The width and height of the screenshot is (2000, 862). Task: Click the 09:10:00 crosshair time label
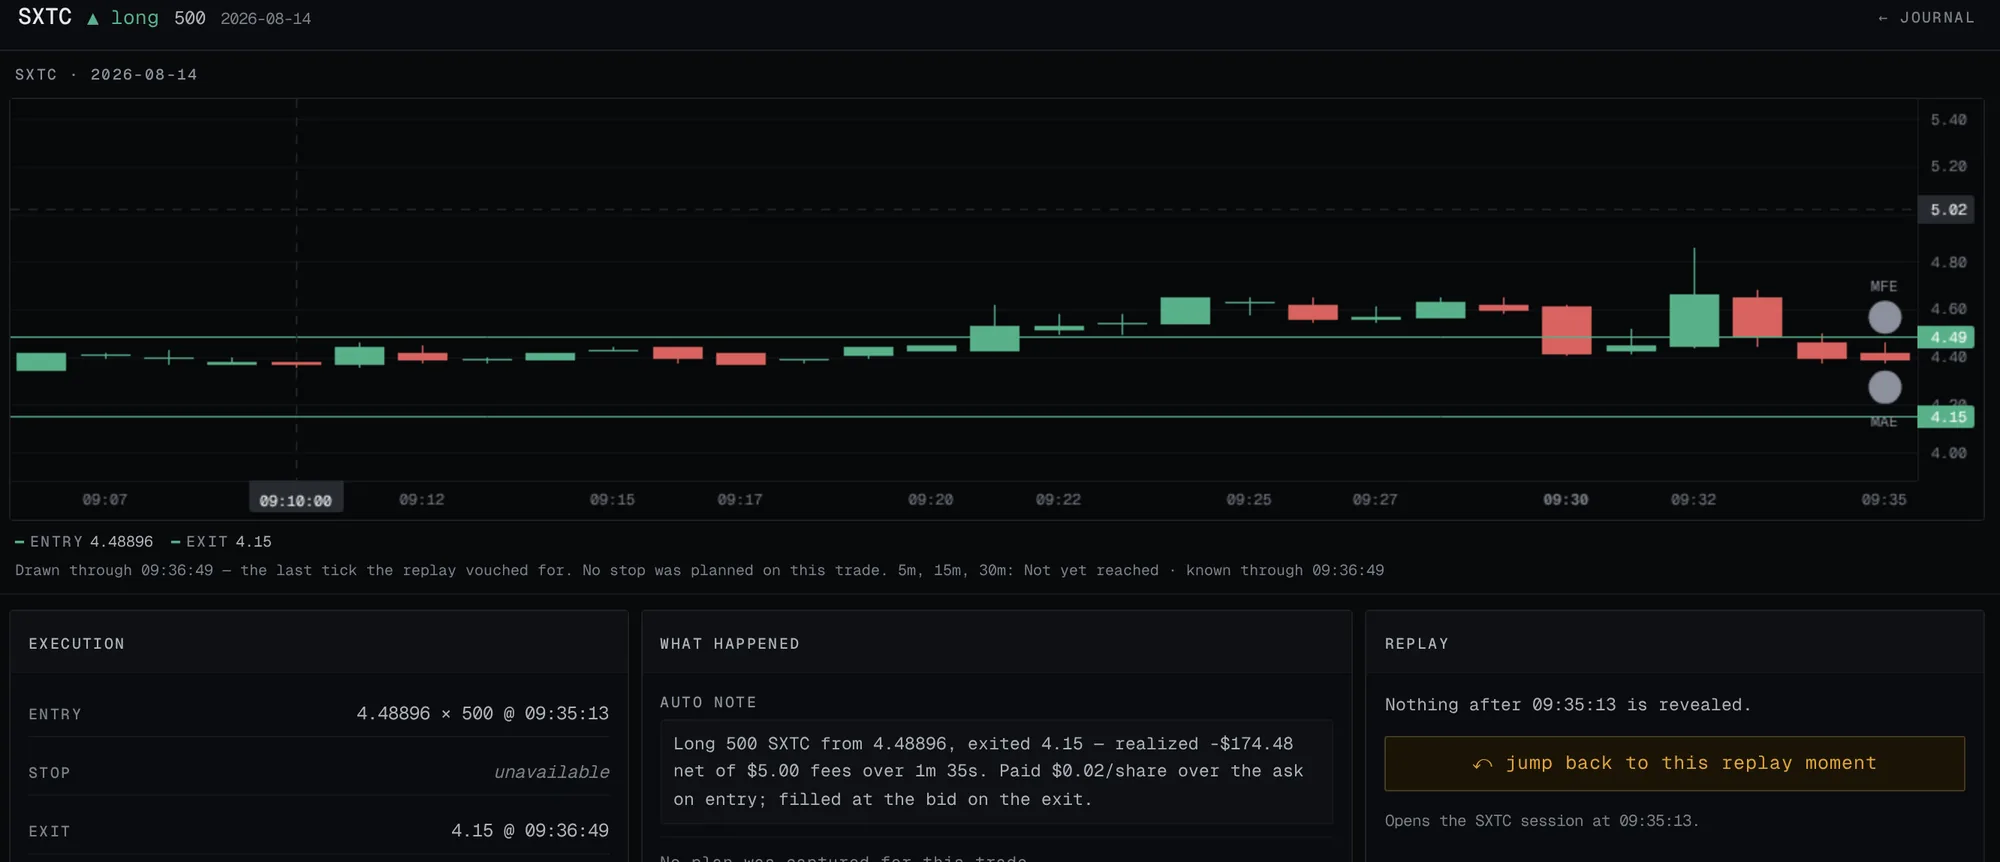click(296, 500)
